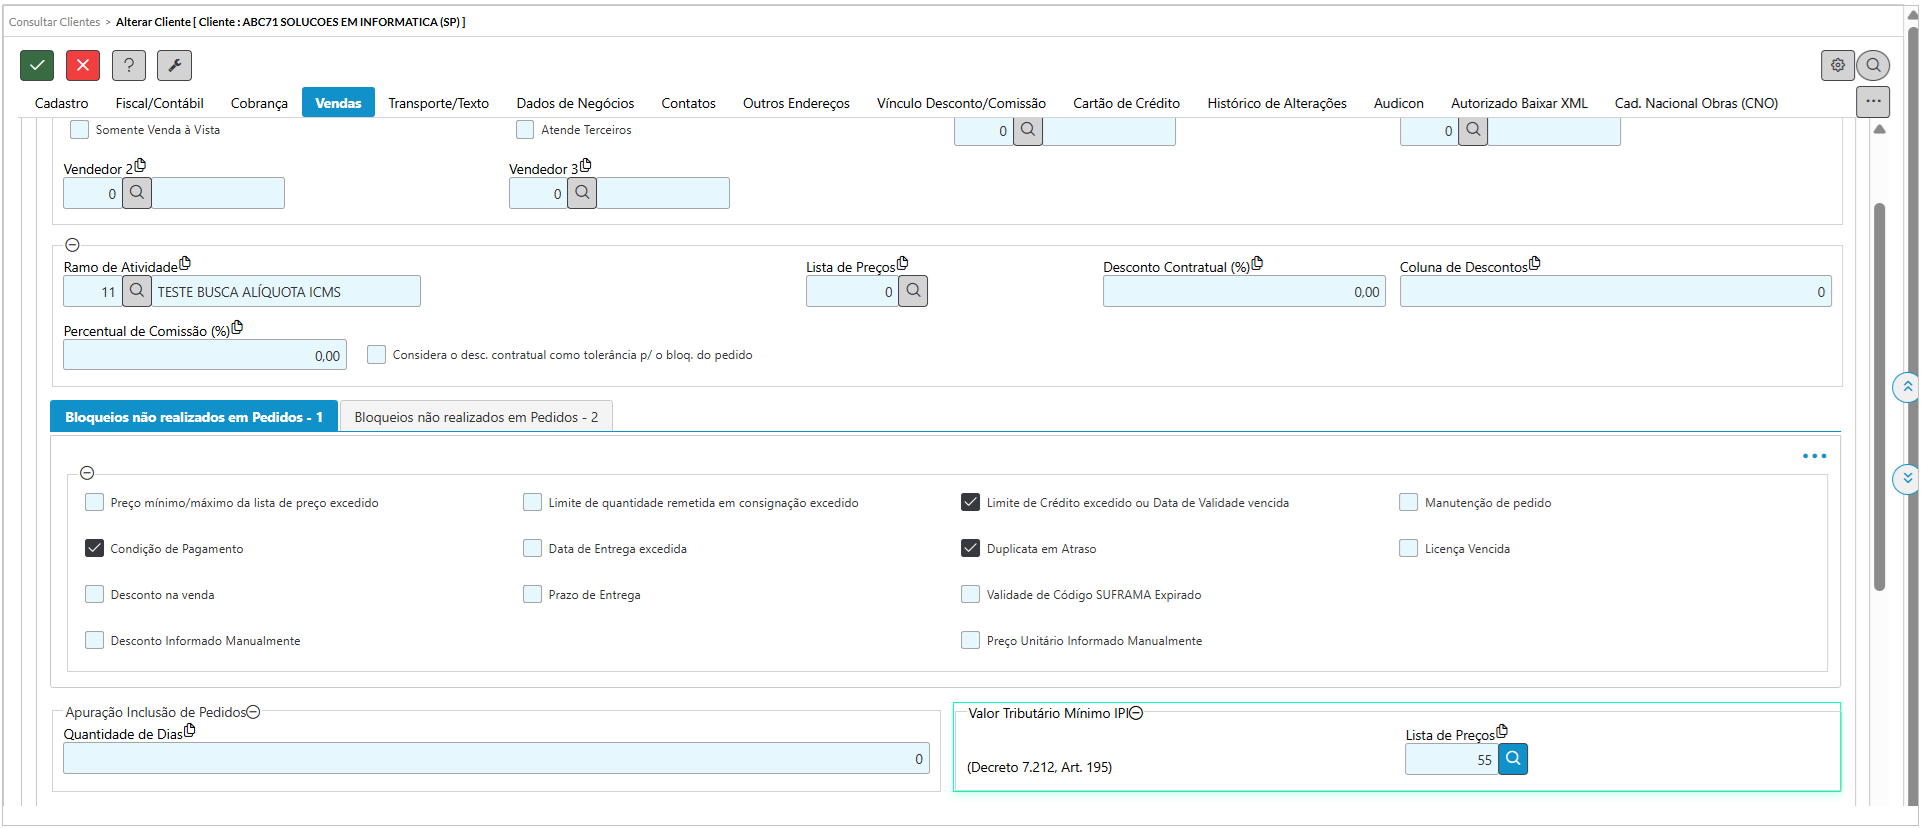Collapse the Valor Tributário Mínimo IPI section
The width and height of the screenshot is (1921, 828).
click(x=1136, y=713)
